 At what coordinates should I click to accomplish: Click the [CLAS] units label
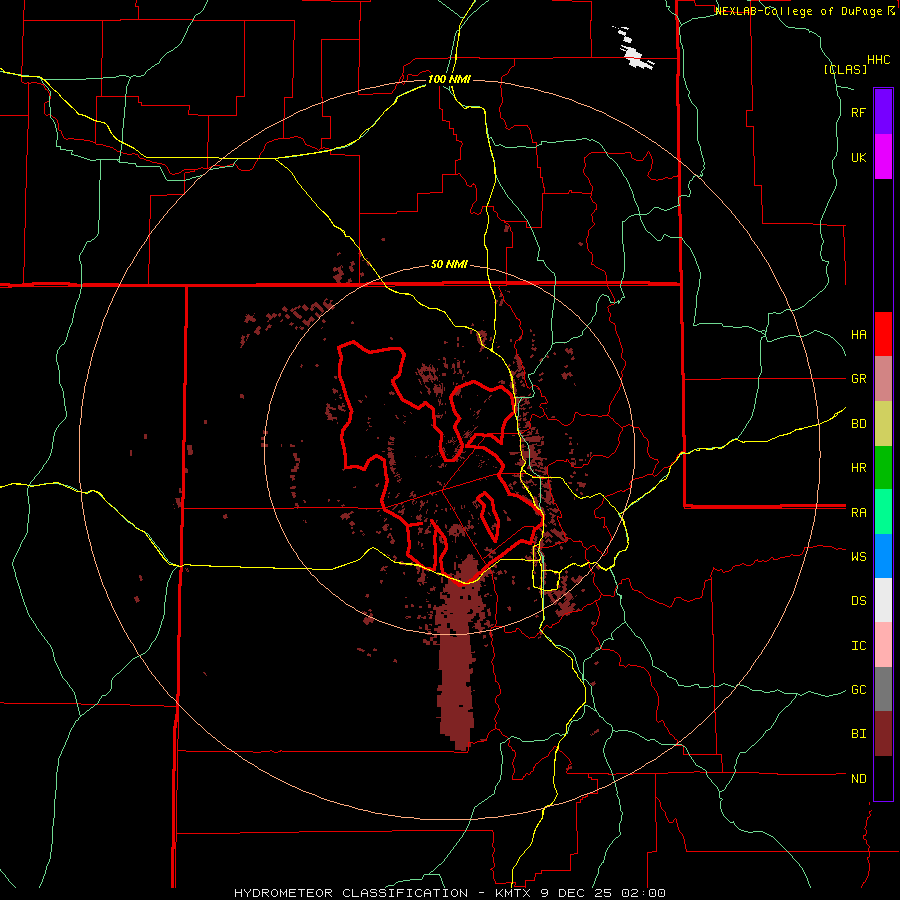(x=845, y=69)
